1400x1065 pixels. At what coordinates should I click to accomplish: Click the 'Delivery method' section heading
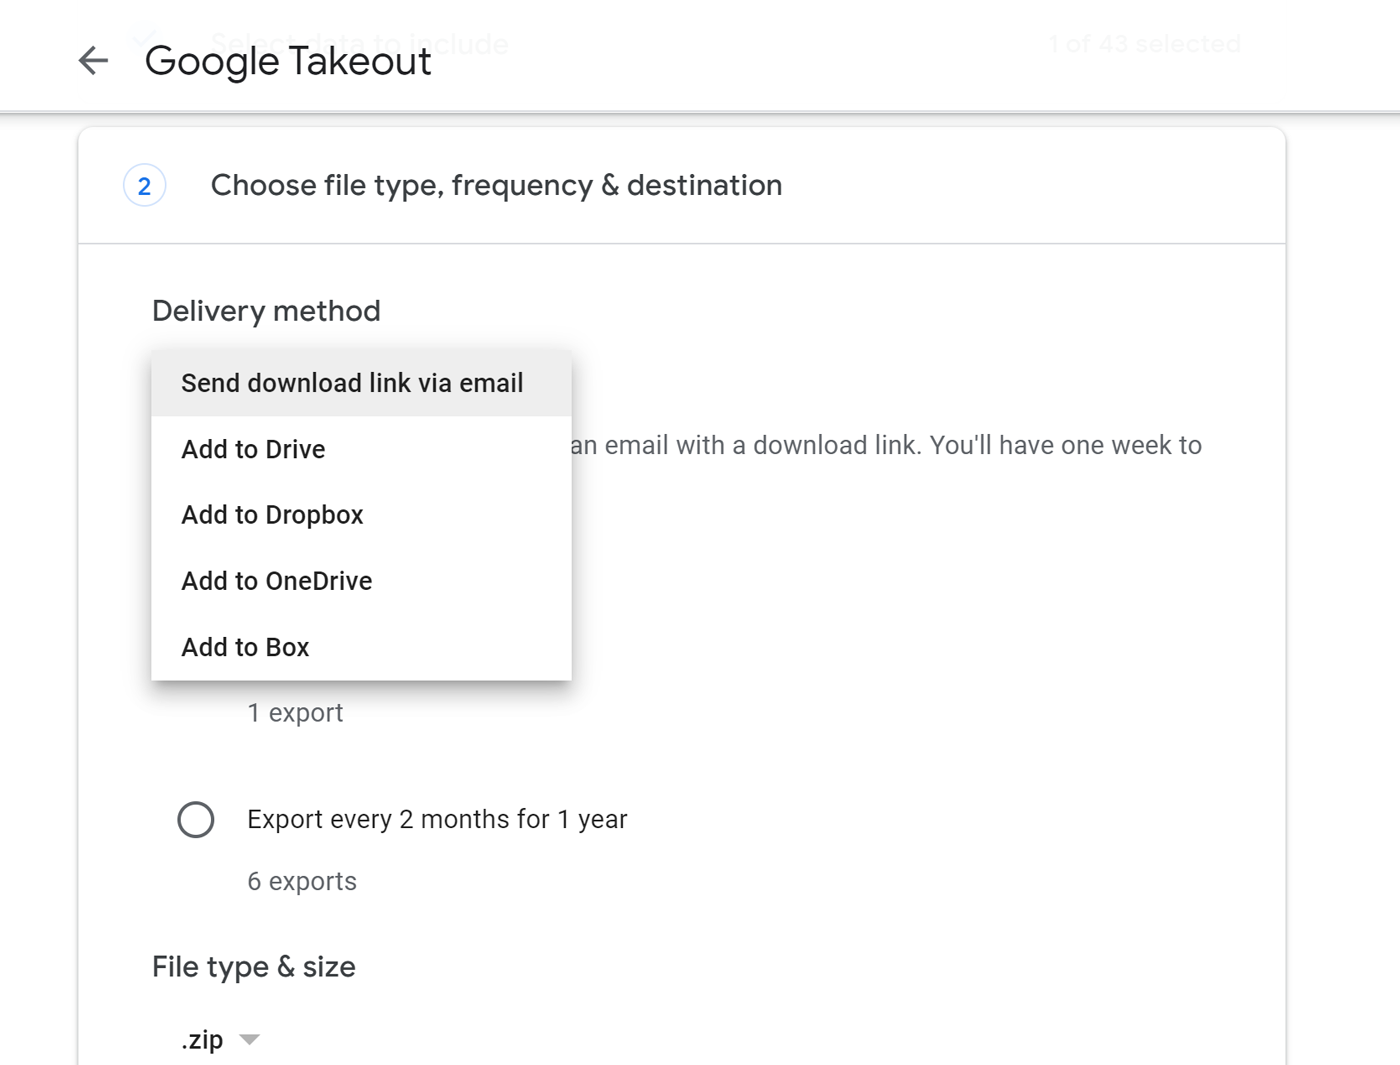[266, 311]
